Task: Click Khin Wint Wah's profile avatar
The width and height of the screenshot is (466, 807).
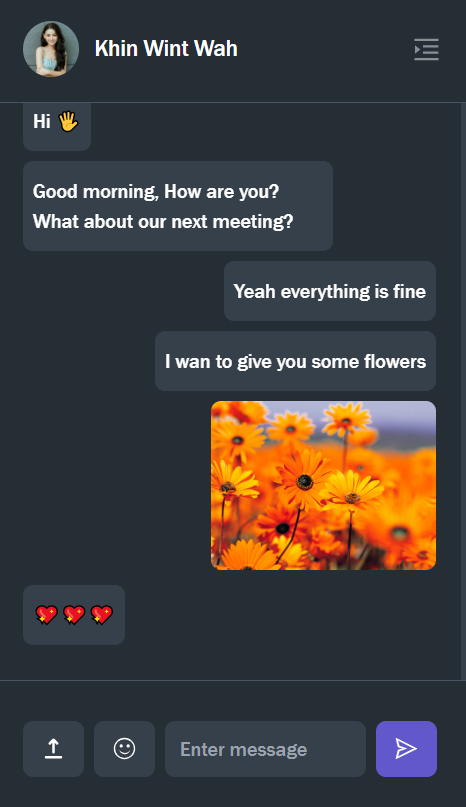Action: (51, 49)
